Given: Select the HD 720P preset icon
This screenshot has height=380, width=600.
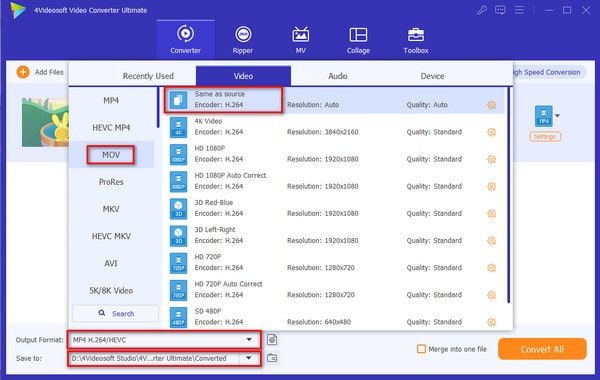Looking at the screenshot, I should pos(178,263).
